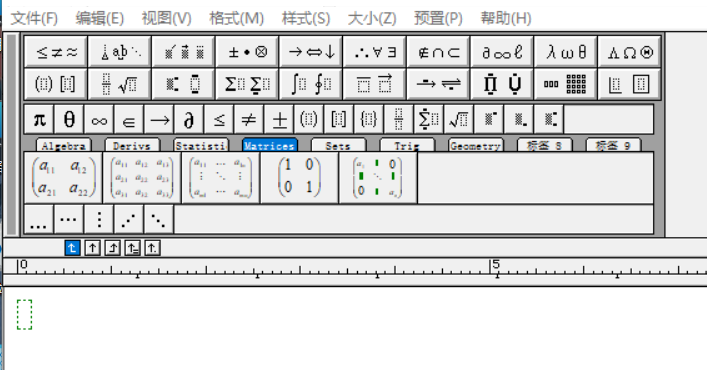Insert the pi symbol from small bar
This screenshot has height=370, width=707.
(39, 119)
